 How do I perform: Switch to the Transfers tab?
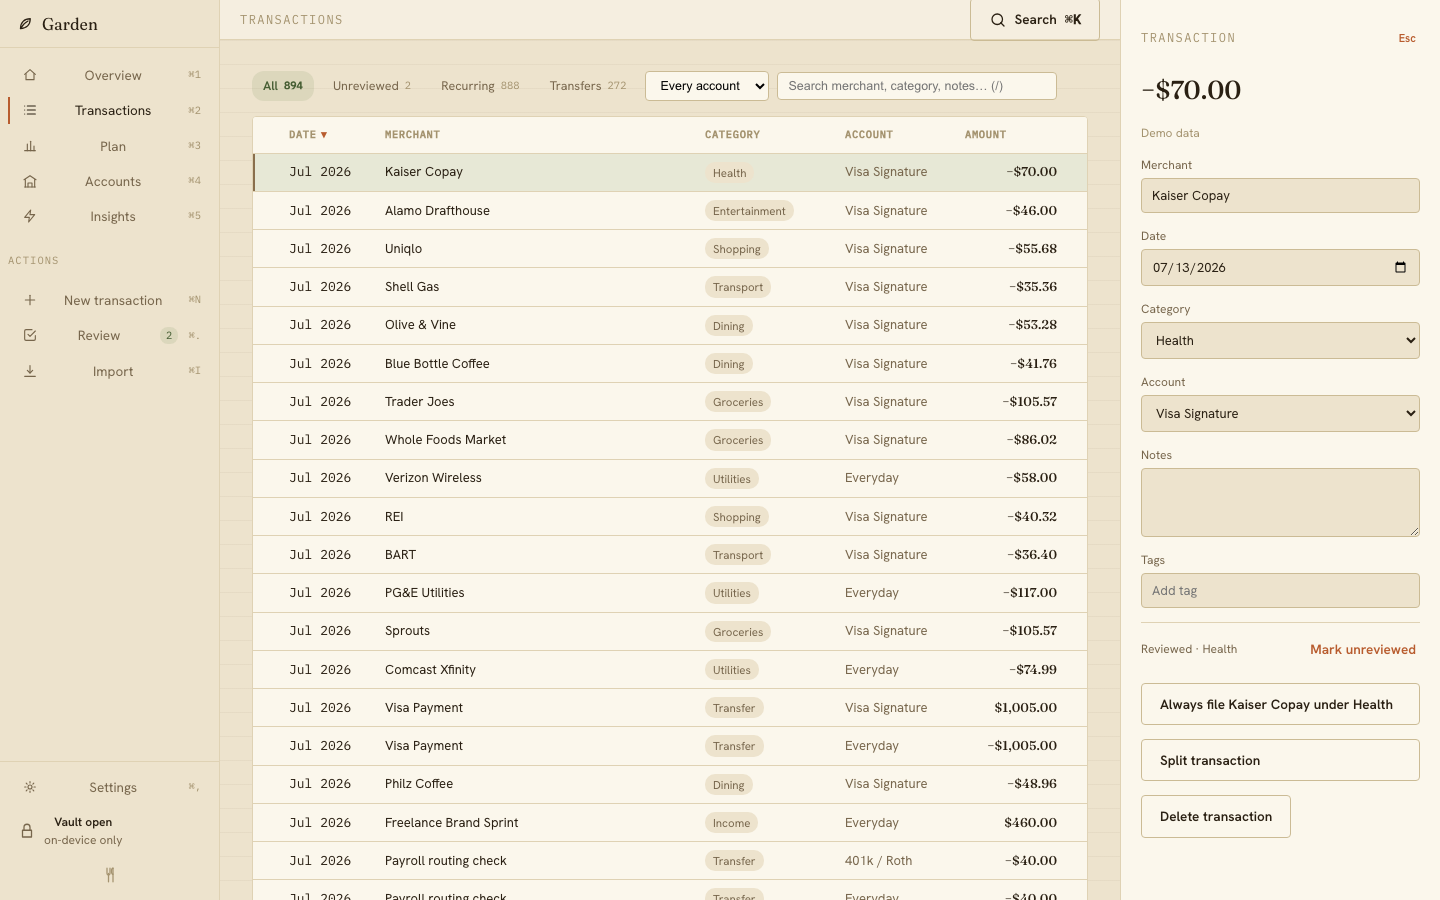588,86
